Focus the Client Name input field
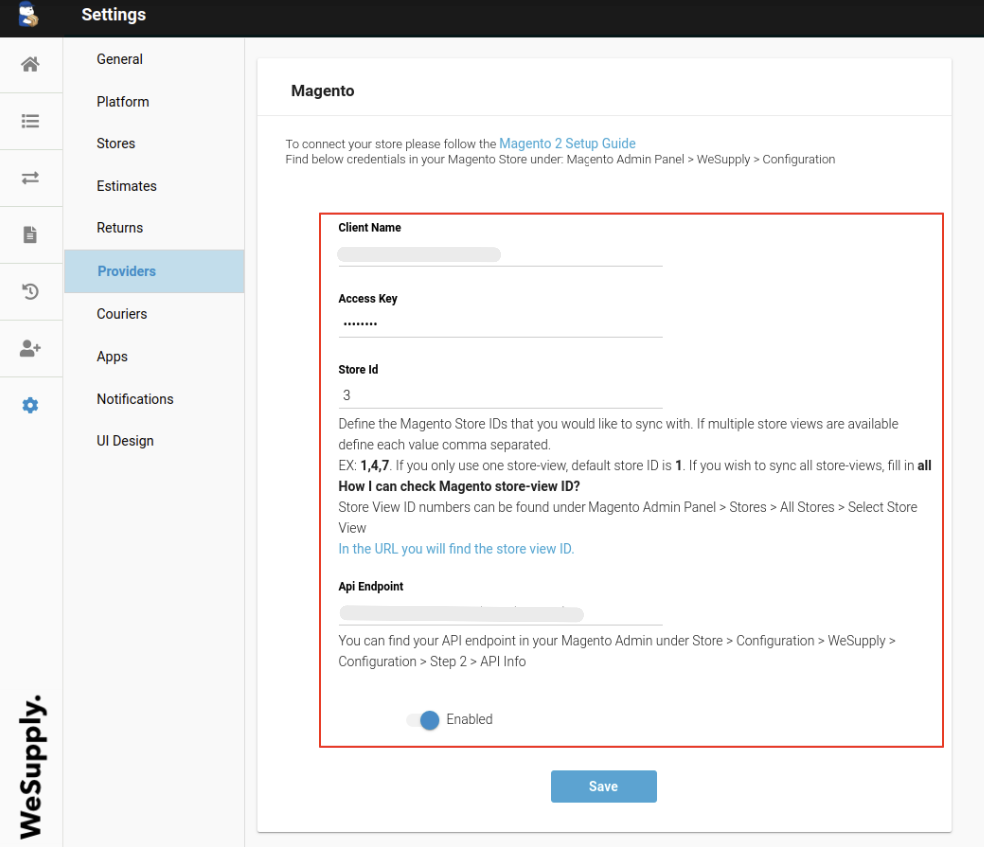This screenshot has width=984, height=847. 500,255
